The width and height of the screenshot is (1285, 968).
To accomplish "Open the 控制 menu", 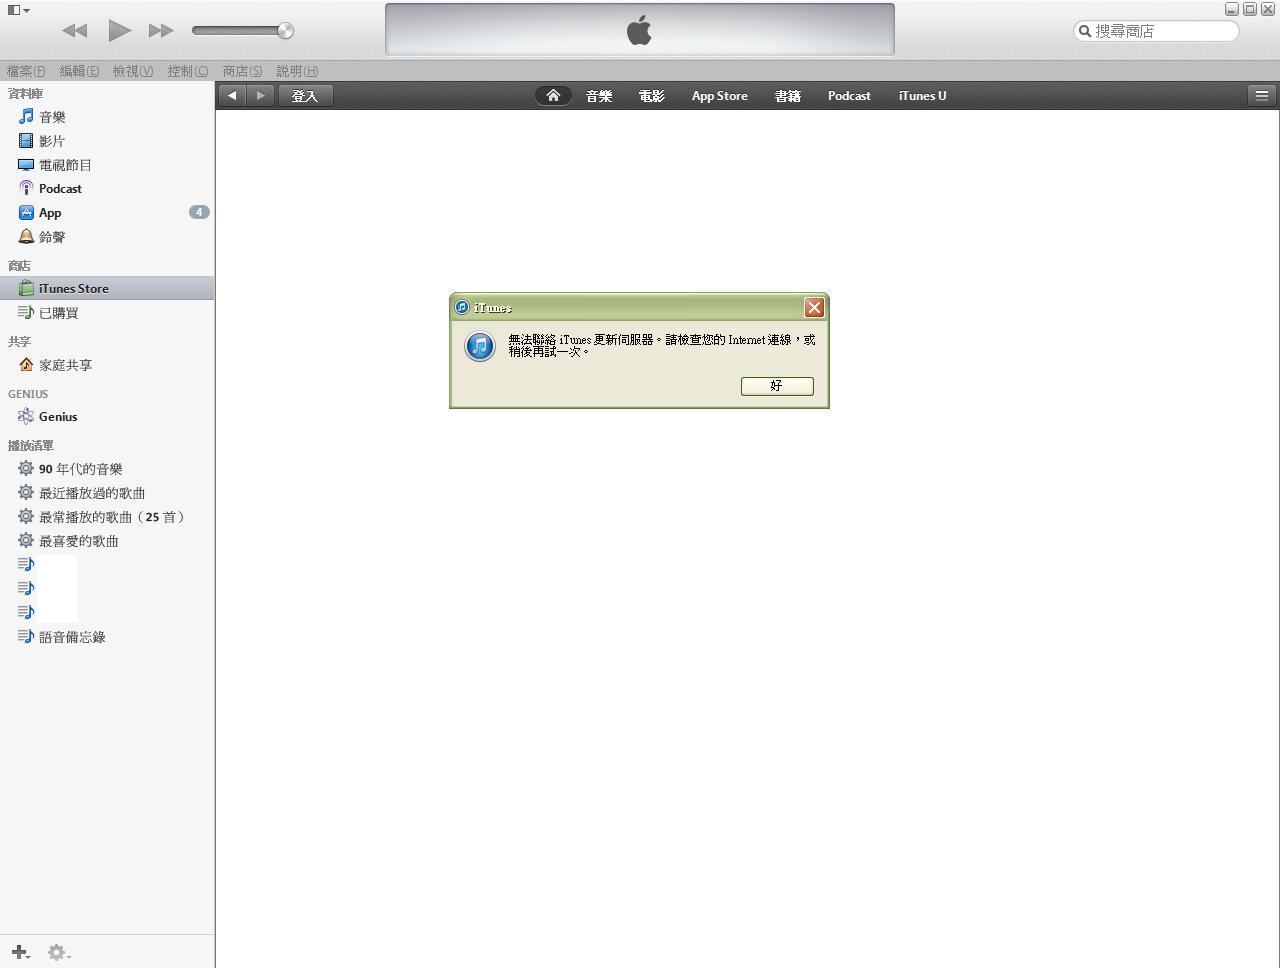I will pos(188,71).
